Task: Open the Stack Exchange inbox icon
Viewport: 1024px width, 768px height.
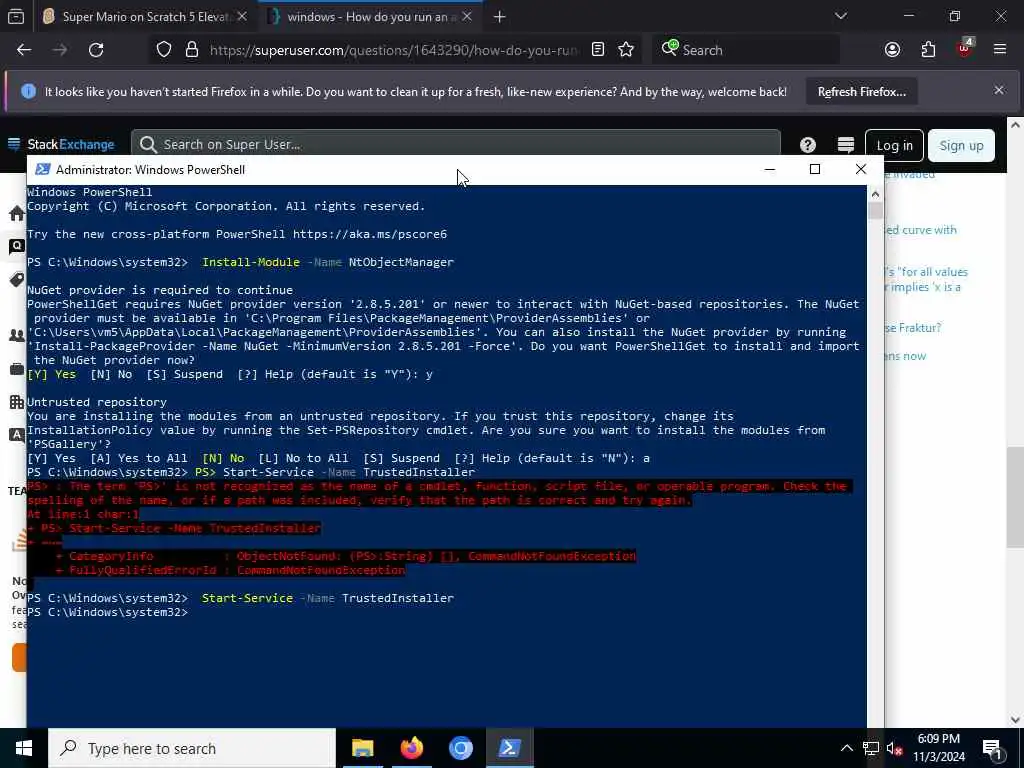Action: coord(846,145)
